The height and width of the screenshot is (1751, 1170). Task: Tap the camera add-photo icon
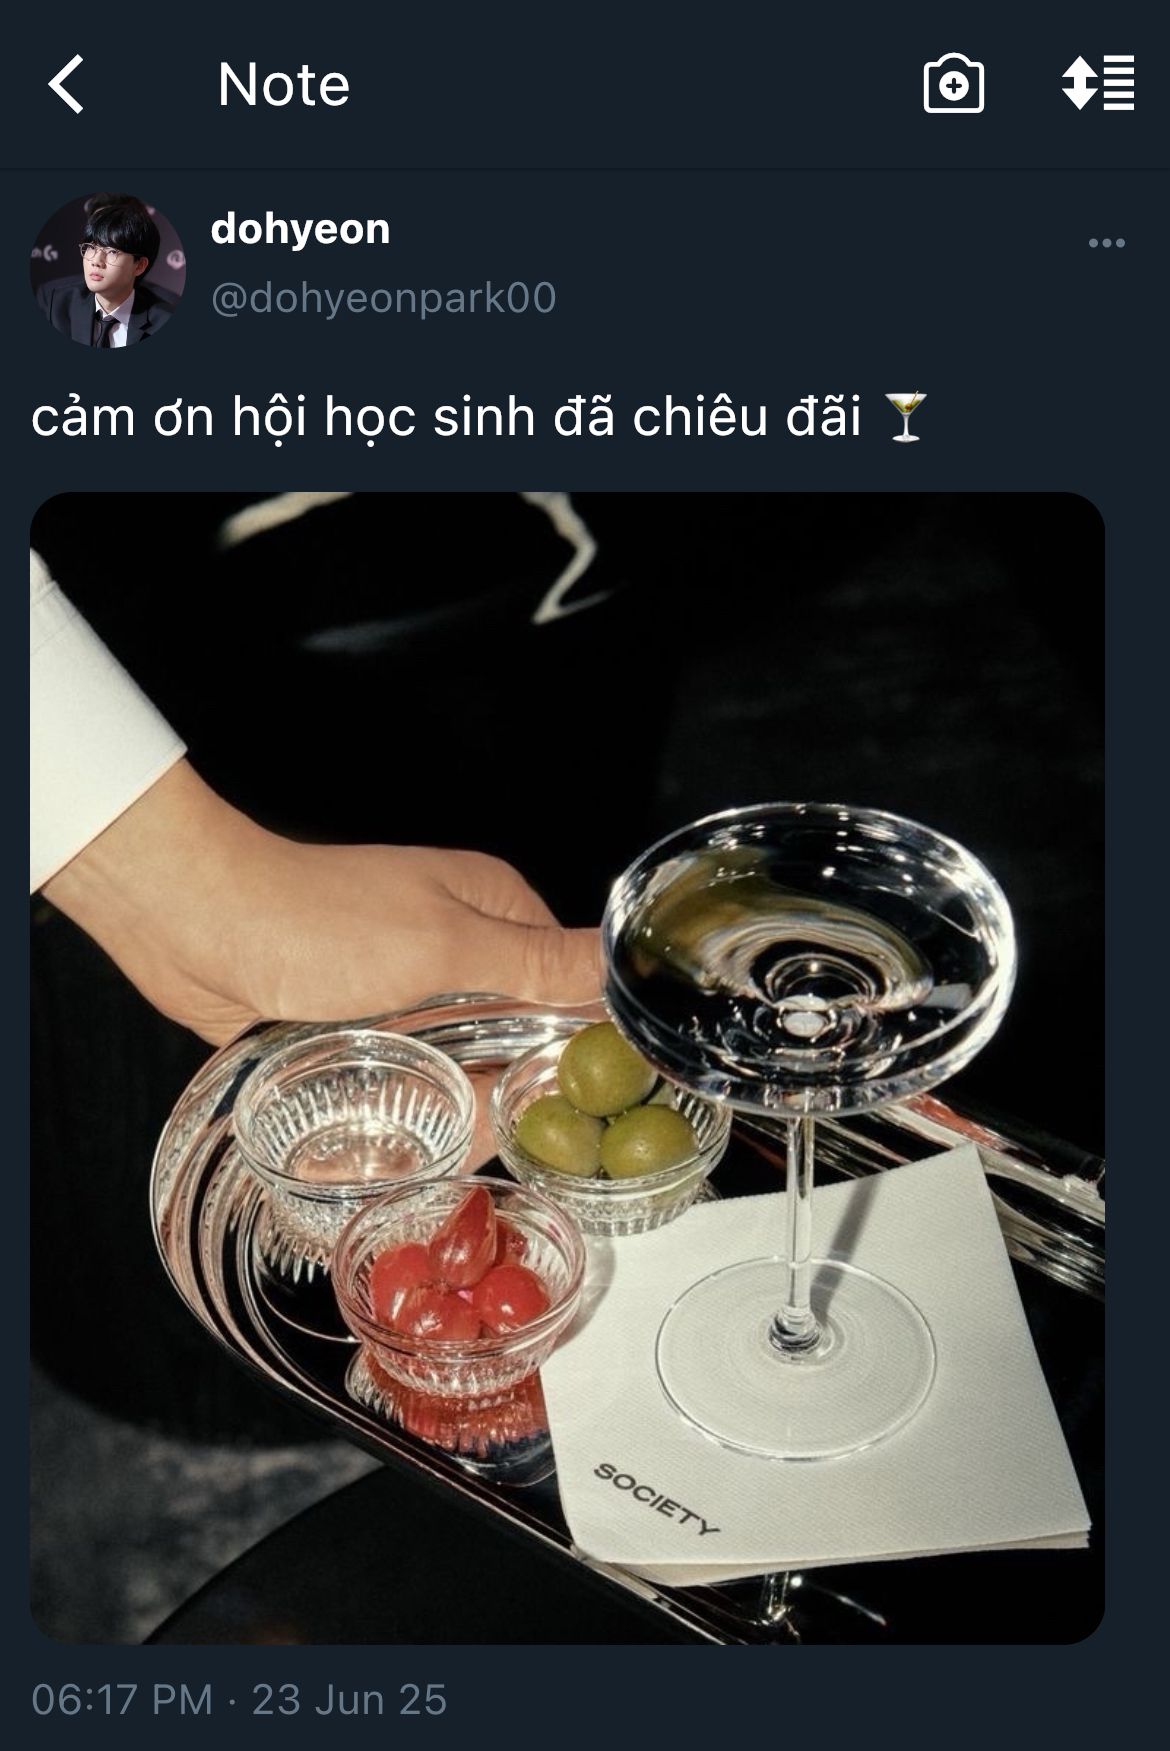[953, 84]
